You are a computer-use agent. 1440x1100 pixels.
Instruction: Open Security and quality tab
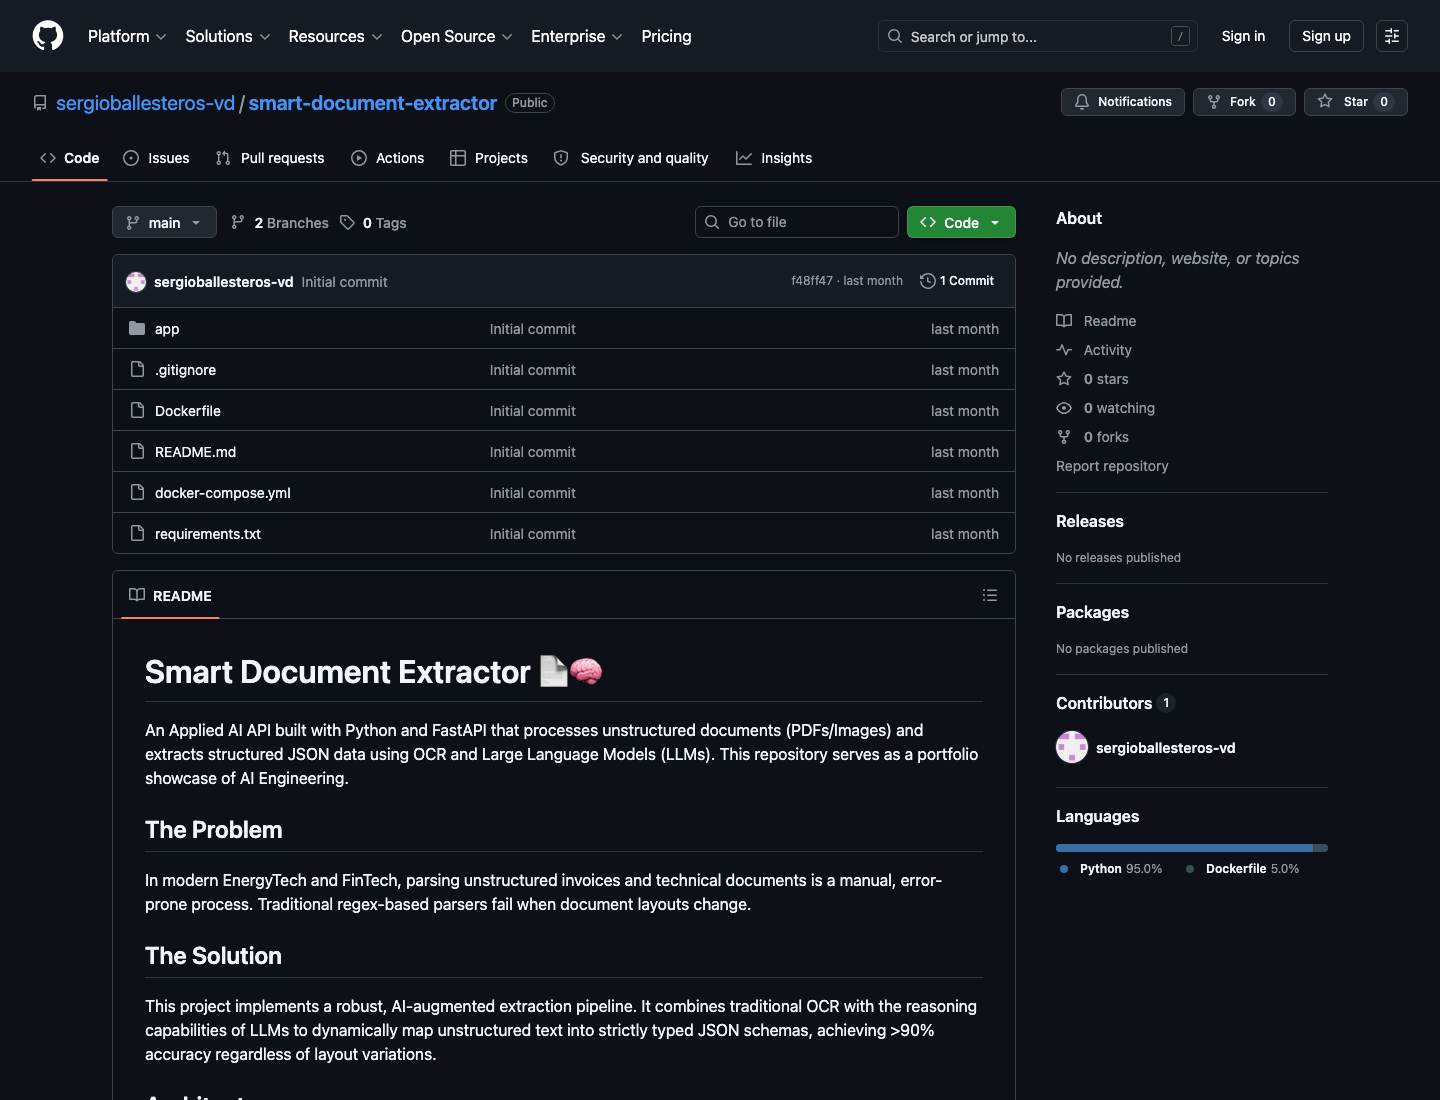[631, 158]
